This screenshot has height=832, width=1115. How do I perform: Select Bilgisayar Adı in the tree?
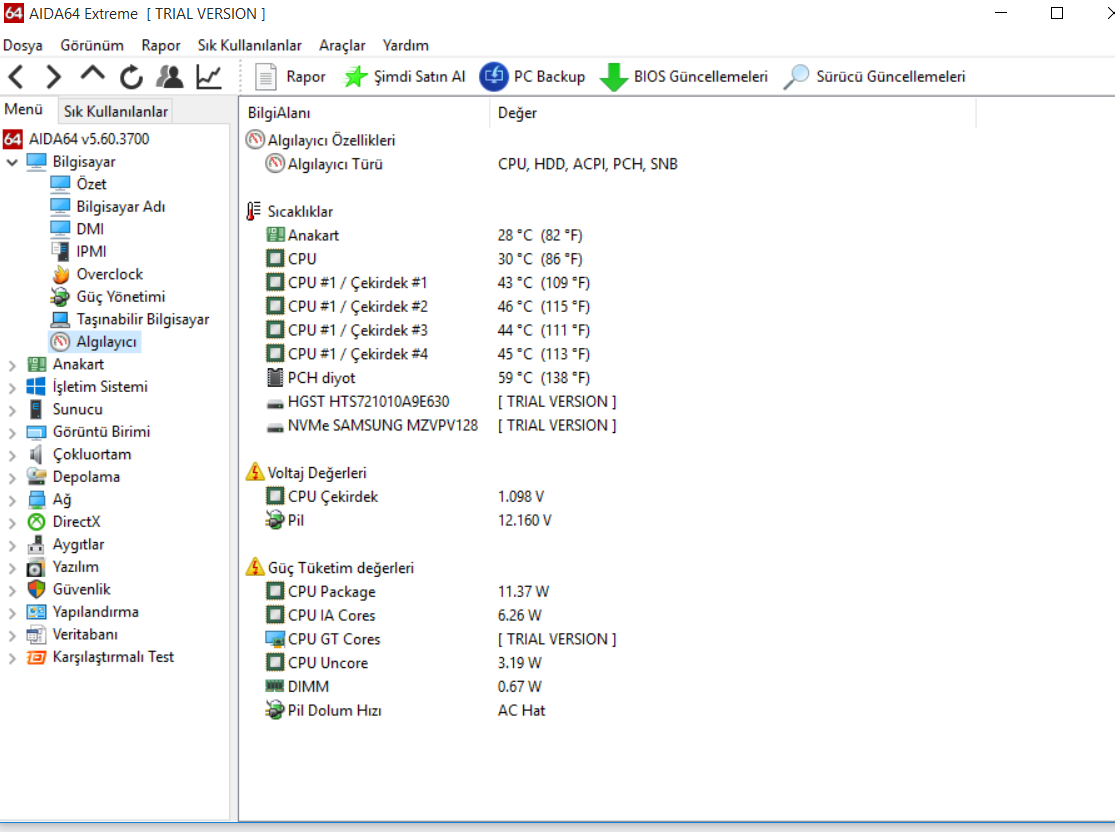[121, 207]
